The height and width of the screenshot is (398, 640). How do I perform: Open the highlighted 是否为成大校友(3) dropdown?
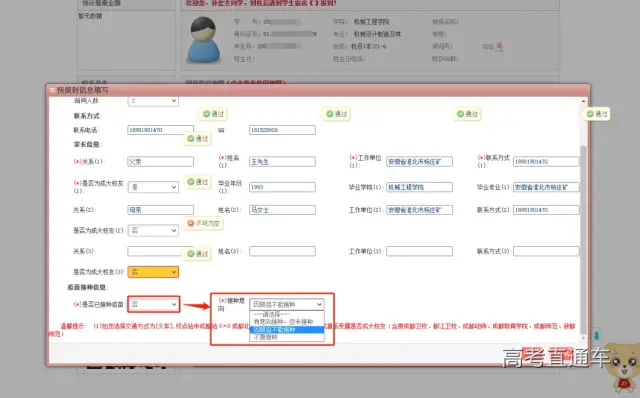pyautogui.click(x=153, y=272)
